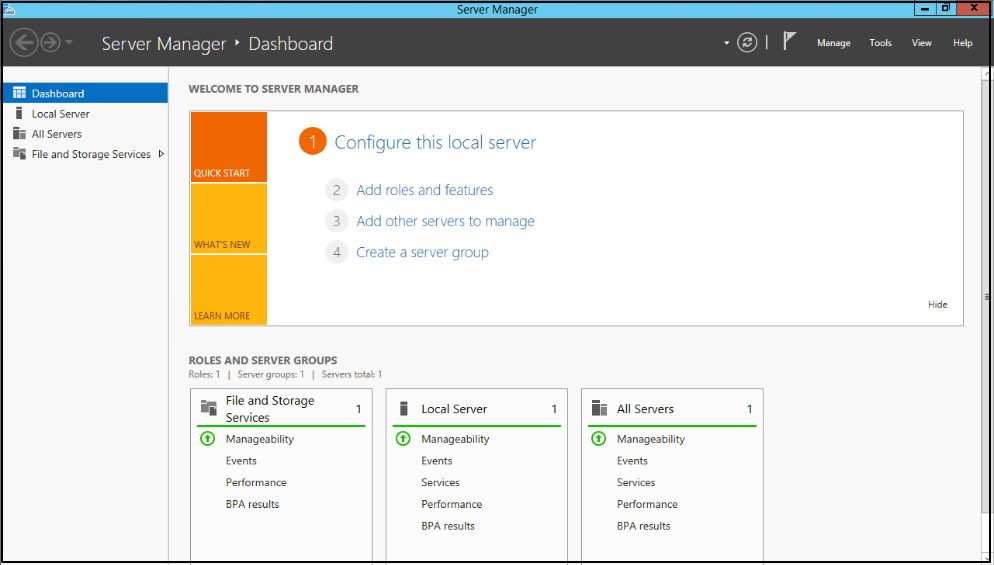Select the Learn More tile
The image size is (994, 565).
pyautogui.click(x=229, y=290)
